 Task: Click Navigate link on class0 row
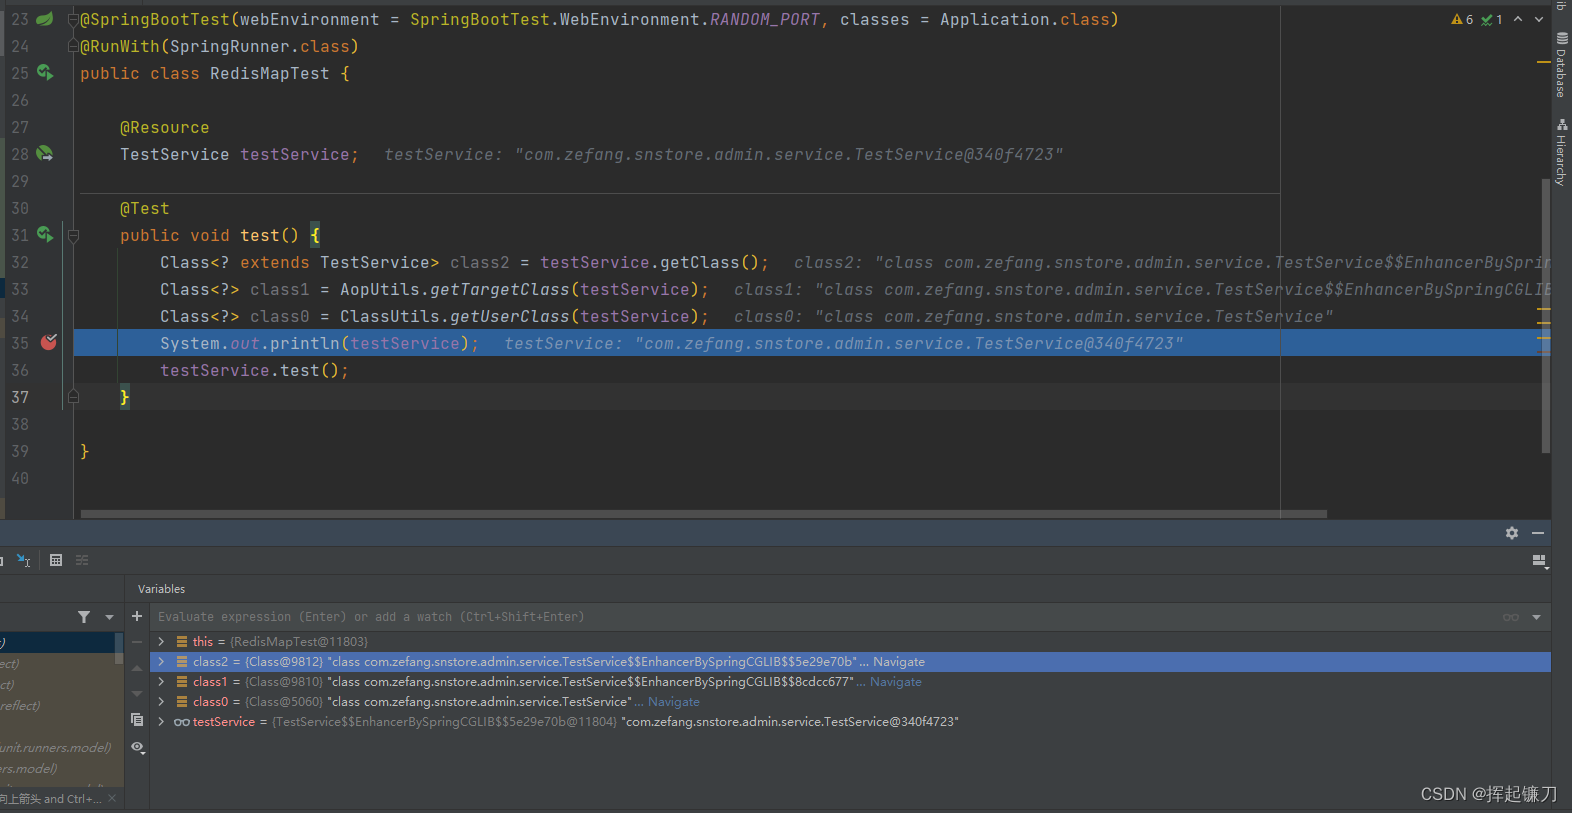pos(673,702)
